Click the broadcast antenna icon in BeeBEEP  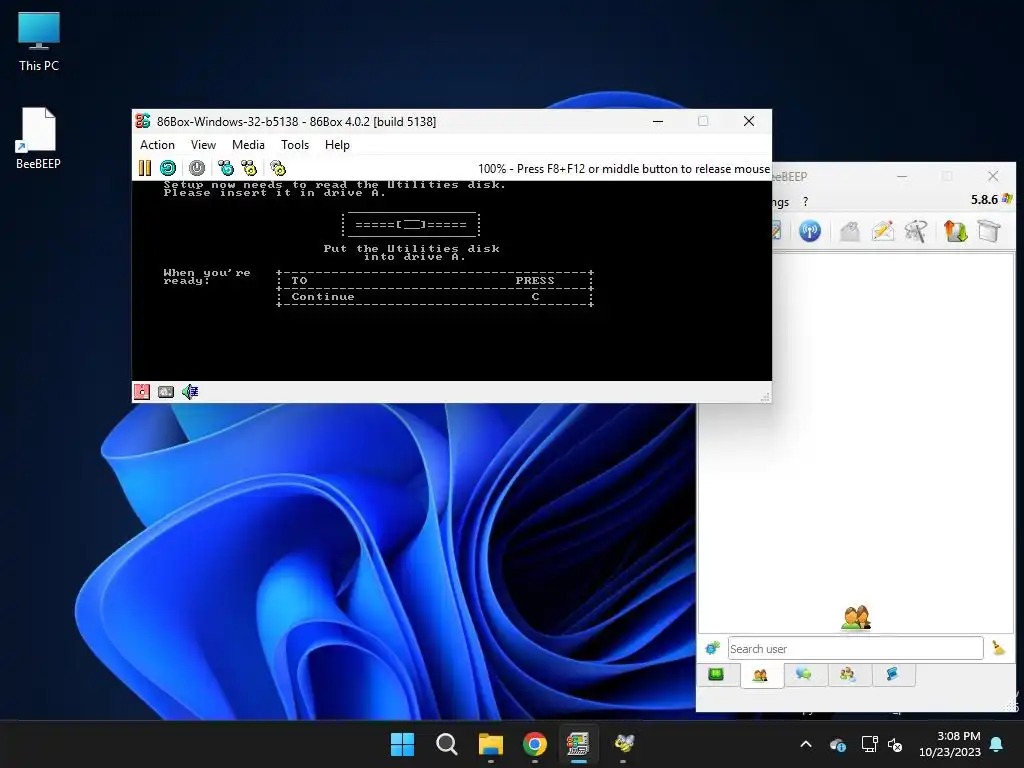point(810,231)
